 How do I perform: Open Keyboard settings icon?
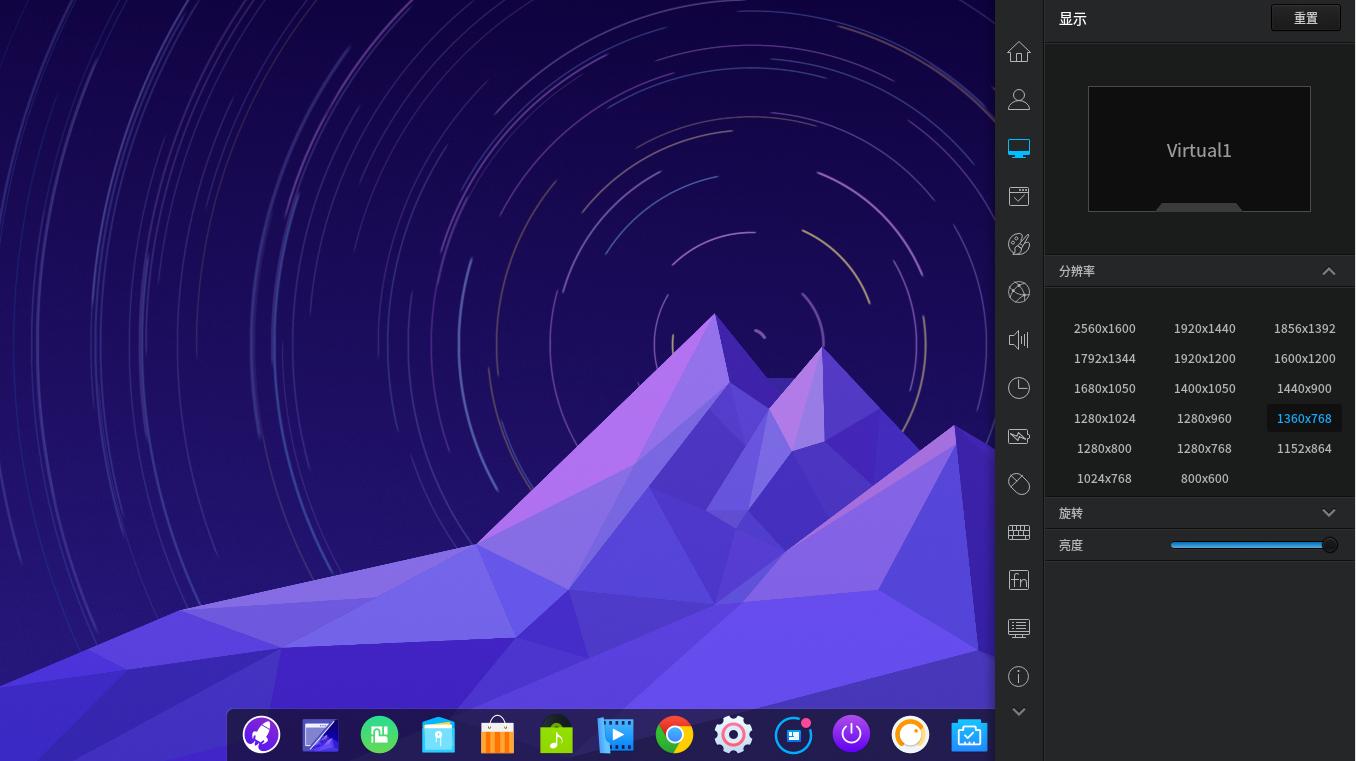[x=1018, y=532]
